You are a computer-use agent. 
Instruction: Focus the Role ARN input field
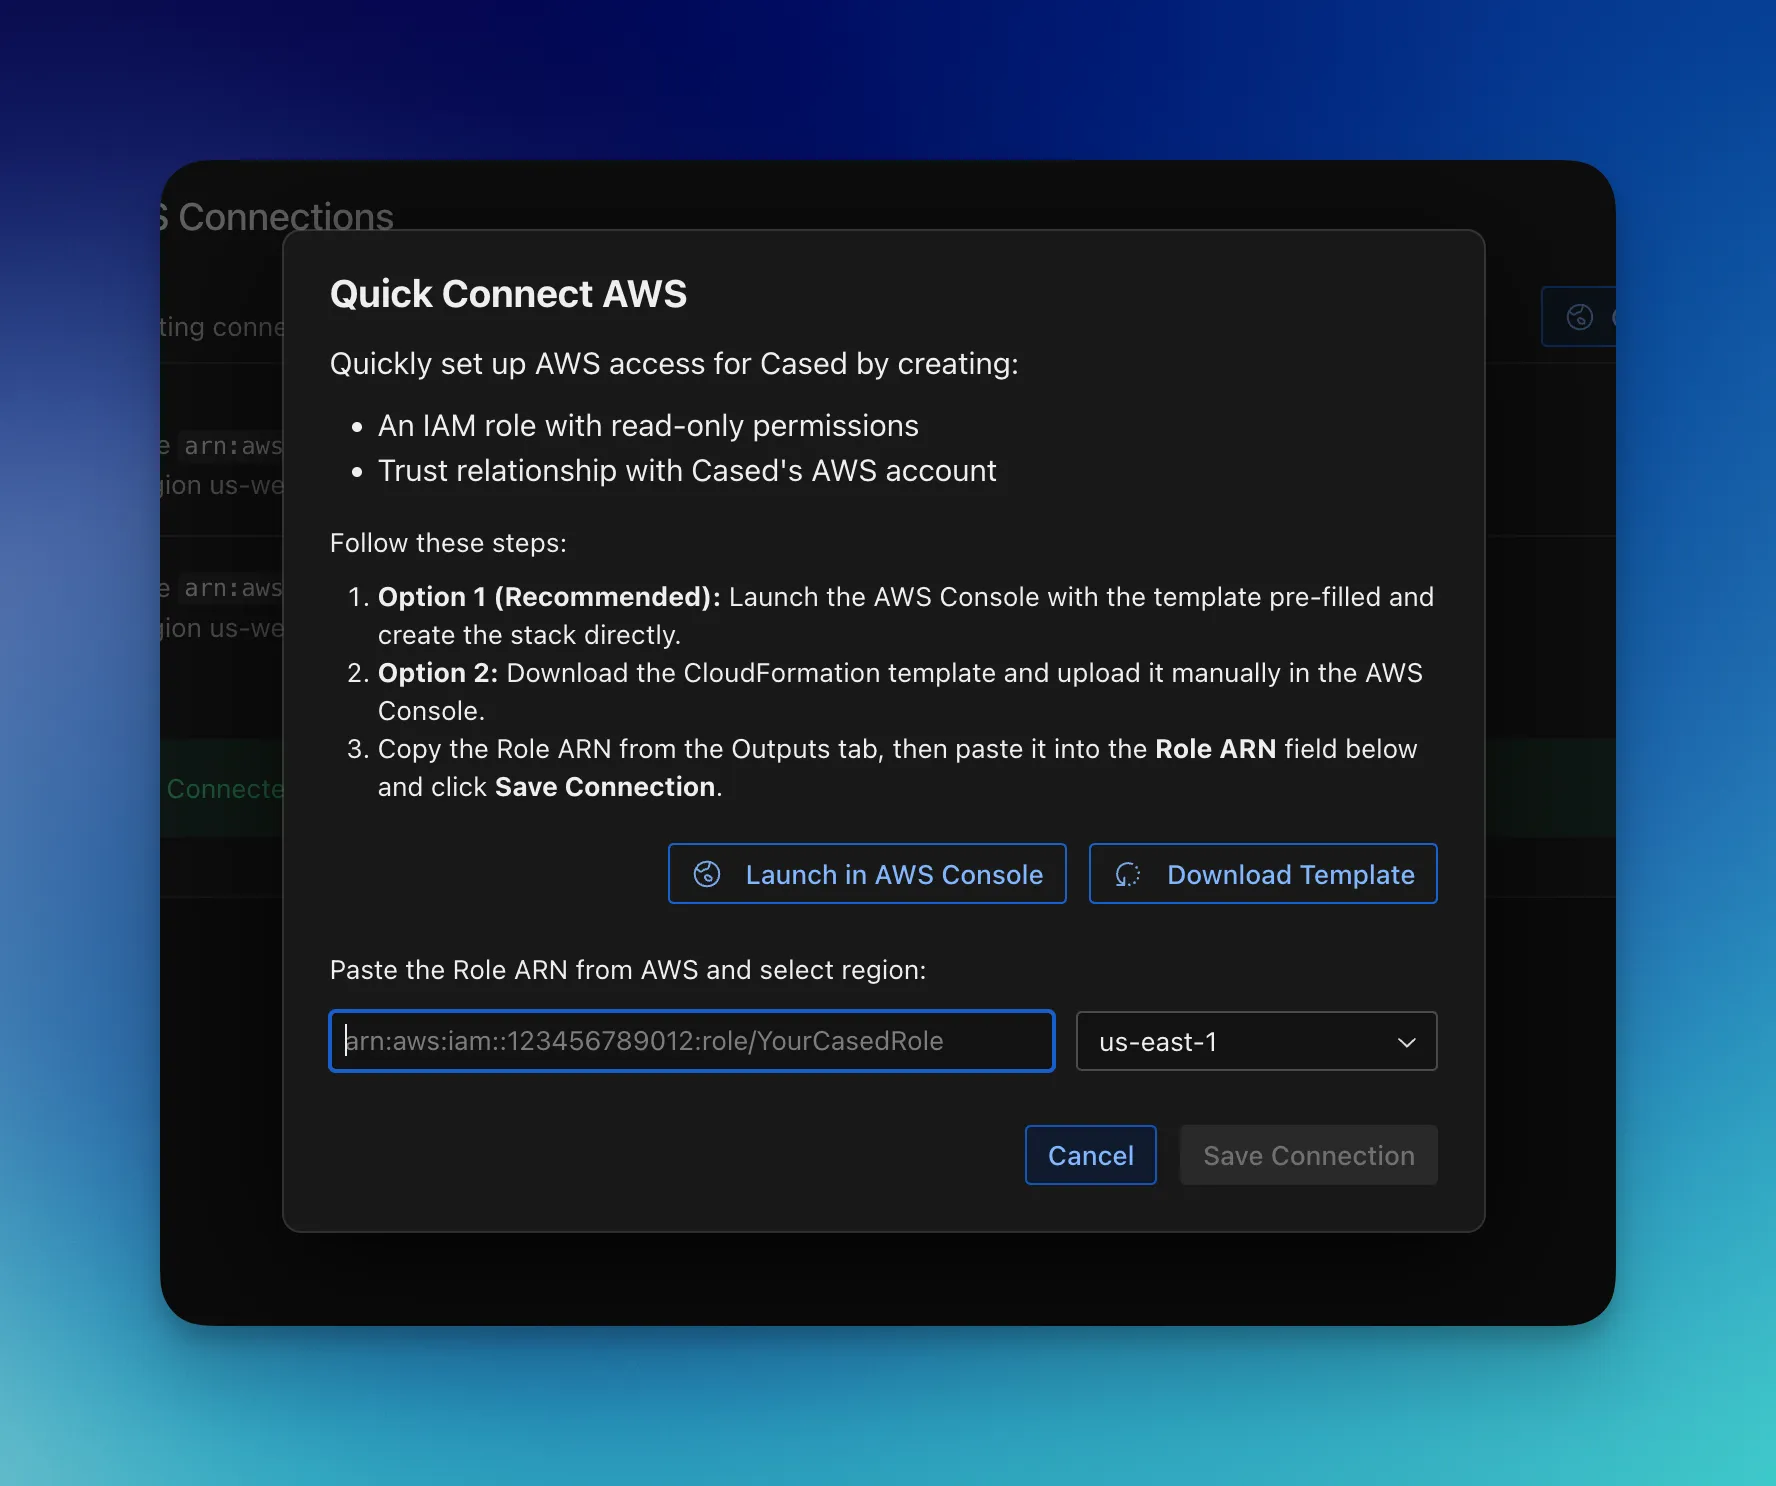click(x=692, y=1041)
